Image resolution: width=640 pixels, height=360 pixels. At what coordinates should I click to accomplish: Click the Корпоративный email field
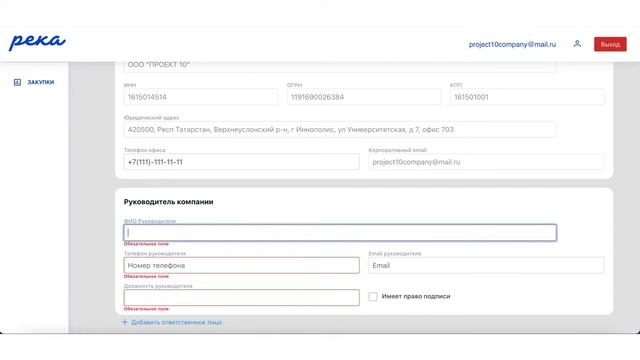pos(486,162)
